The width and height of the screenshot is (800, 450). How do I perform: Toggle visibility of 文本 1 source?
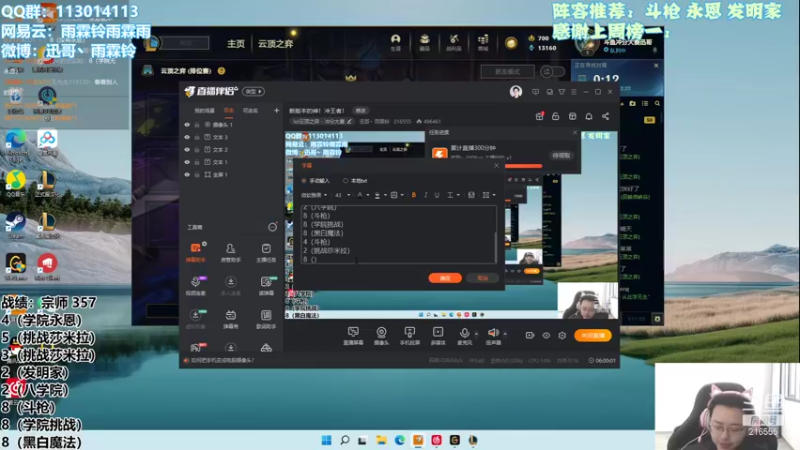click(x=187, y=162)
